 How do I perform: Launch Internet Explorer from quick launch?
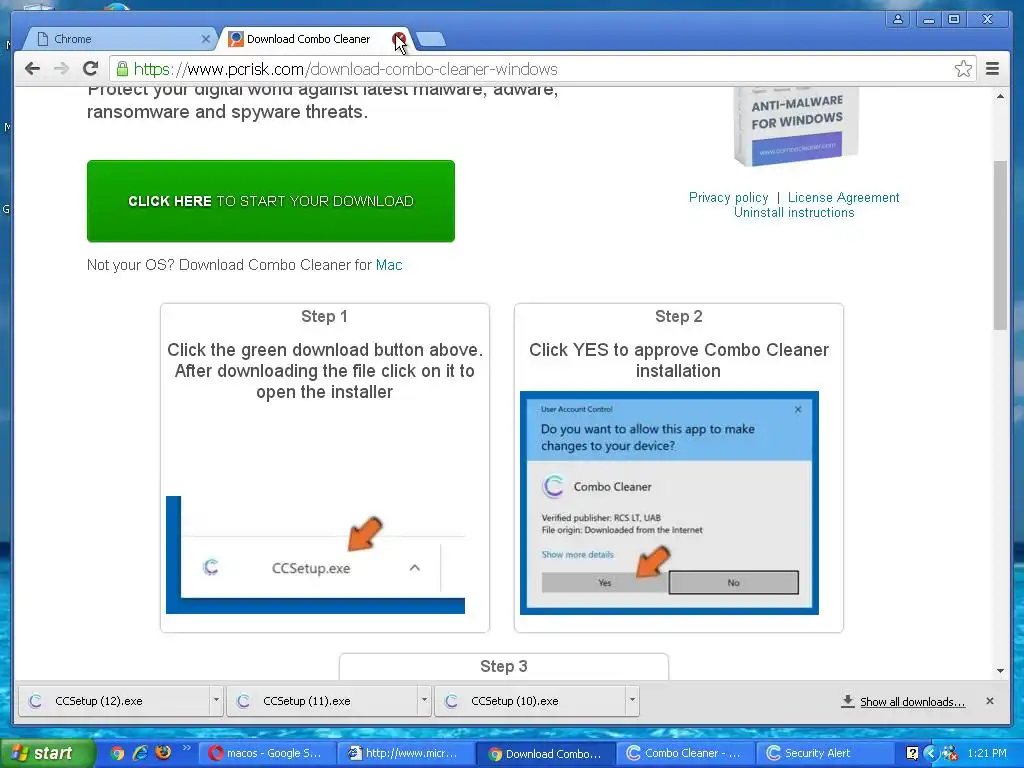[x=140, y=753]
